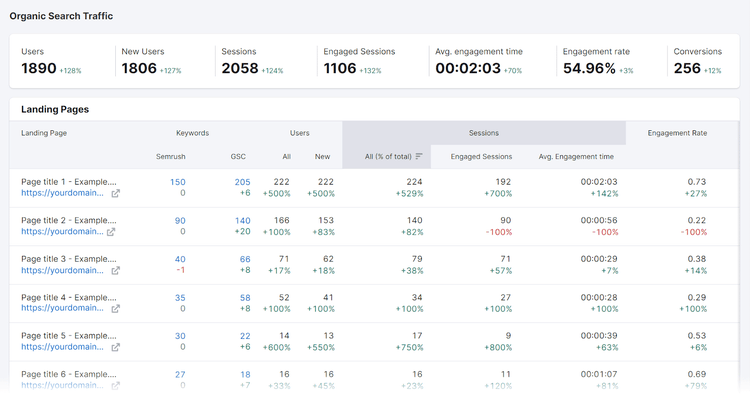The image size is (750, 396).
Task: Click the +800% engaged sessions change
Action: (498, 348)
